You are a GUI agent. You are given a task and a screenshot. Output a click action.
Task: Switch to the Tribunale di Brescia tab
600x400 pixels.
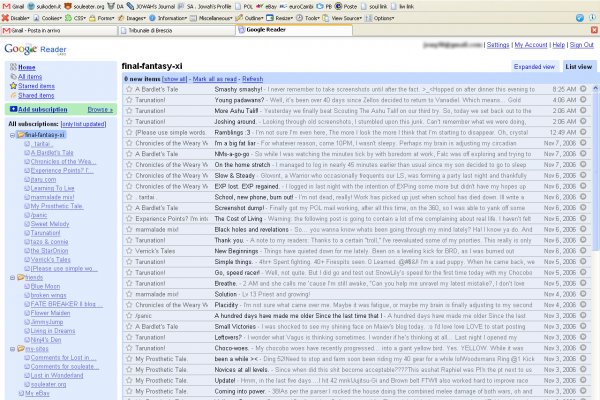tap(176, 31)
